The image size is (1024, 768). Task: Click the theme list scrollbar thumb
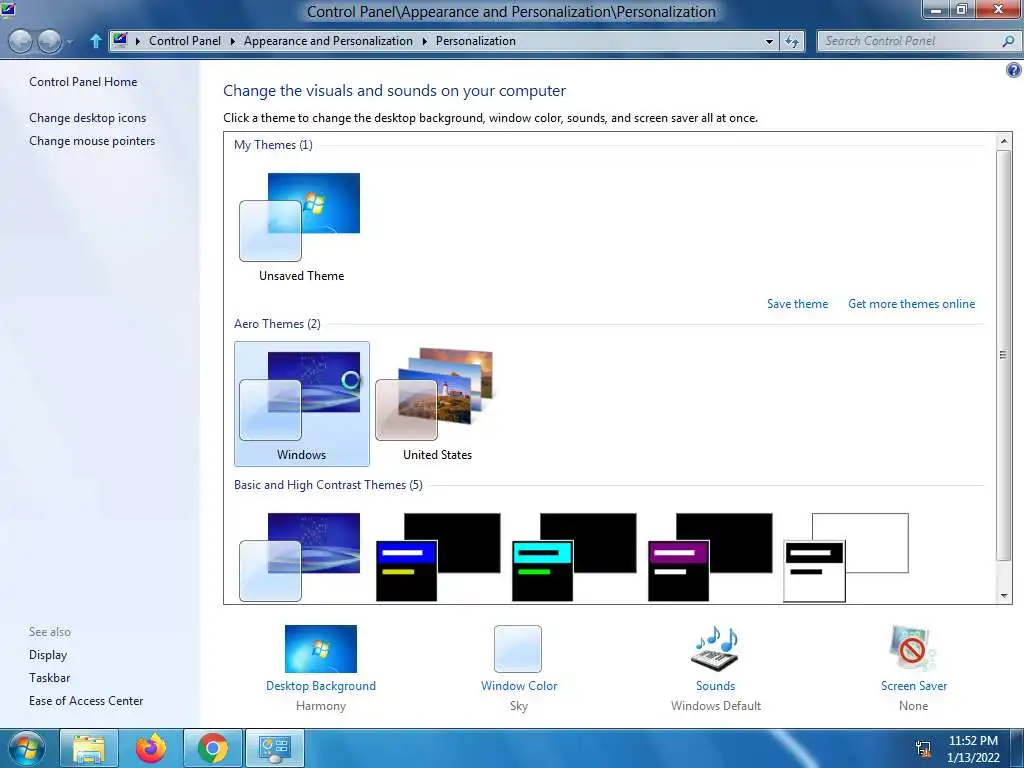tap(1004, 355)
